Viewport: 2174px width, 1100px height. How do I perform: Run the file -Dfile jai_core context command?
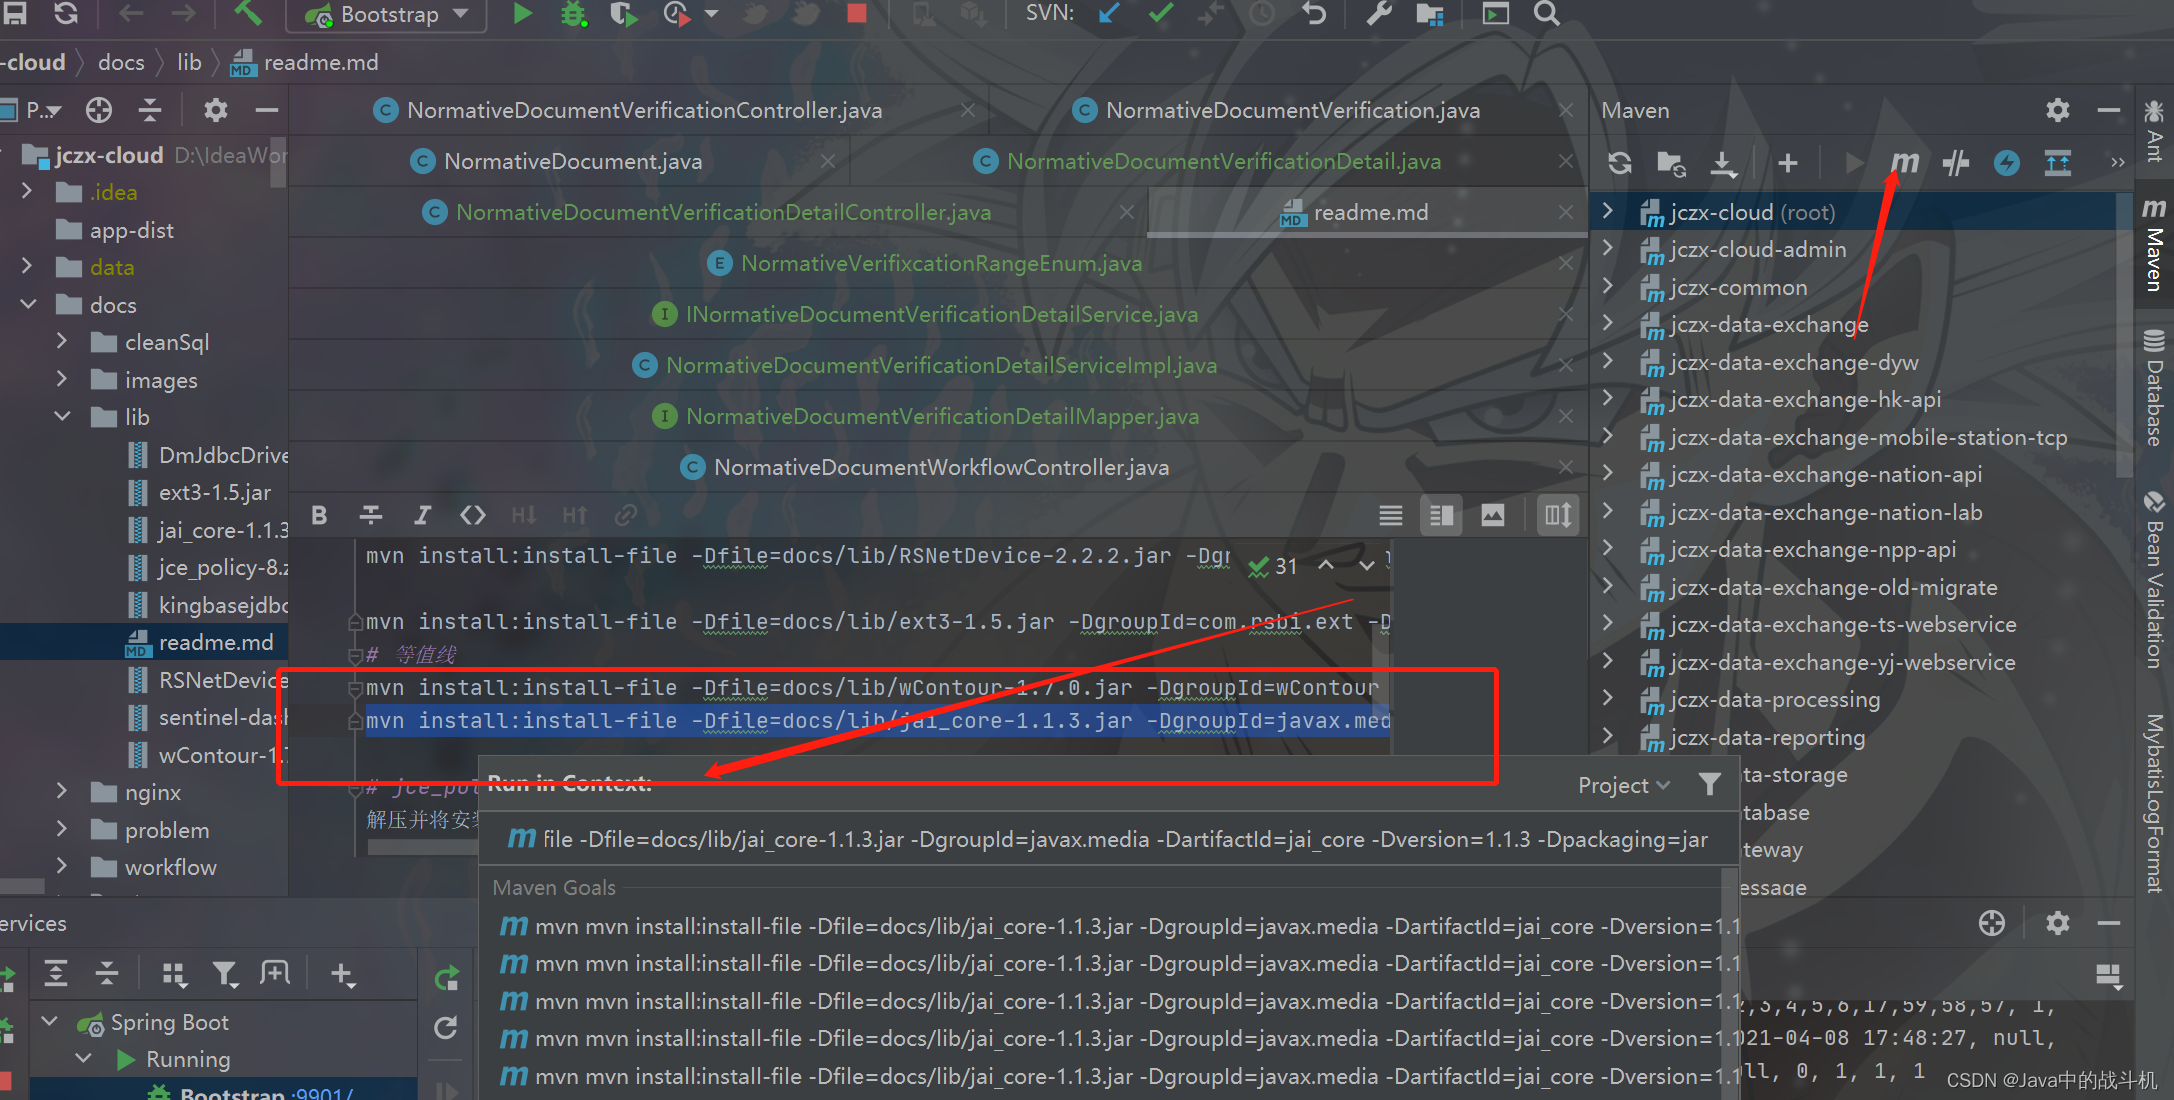(1110, 839)
